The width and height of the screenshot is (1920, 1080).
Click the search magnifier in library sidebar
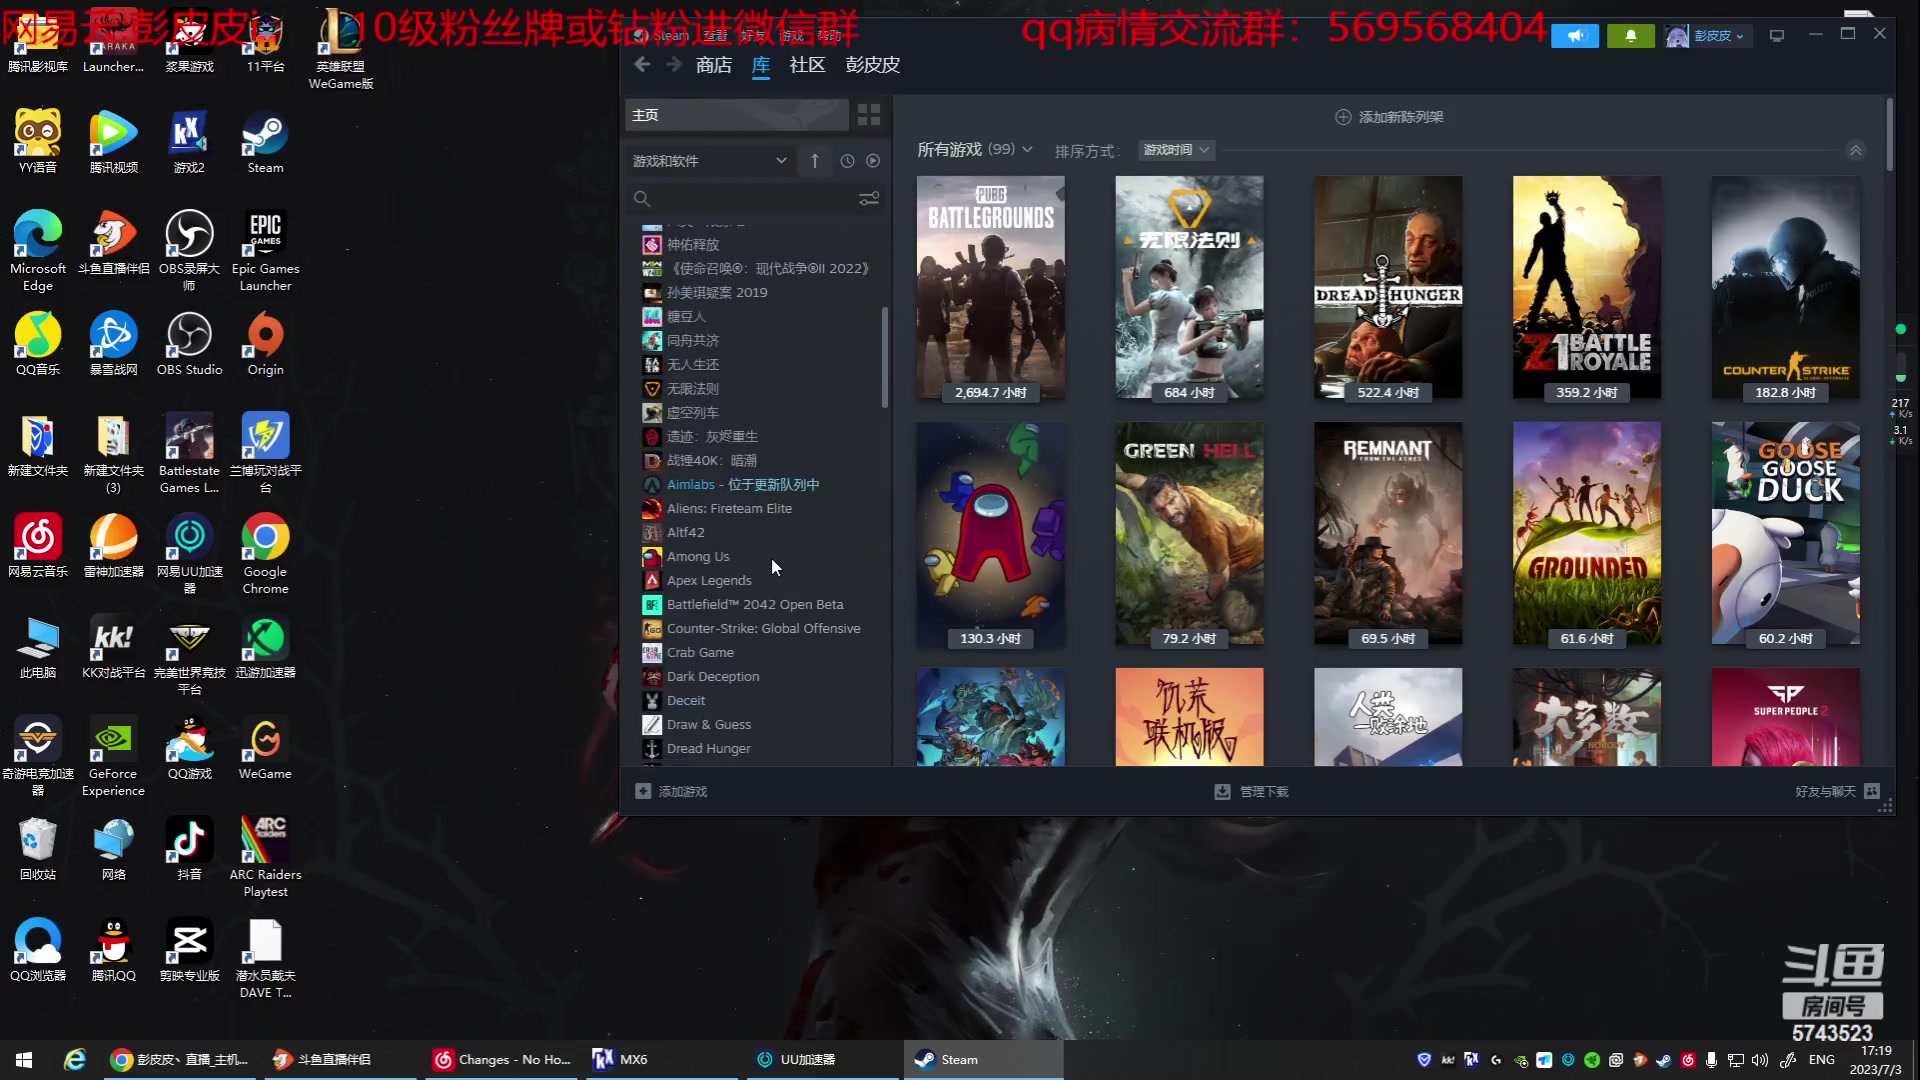pos(642,199)
